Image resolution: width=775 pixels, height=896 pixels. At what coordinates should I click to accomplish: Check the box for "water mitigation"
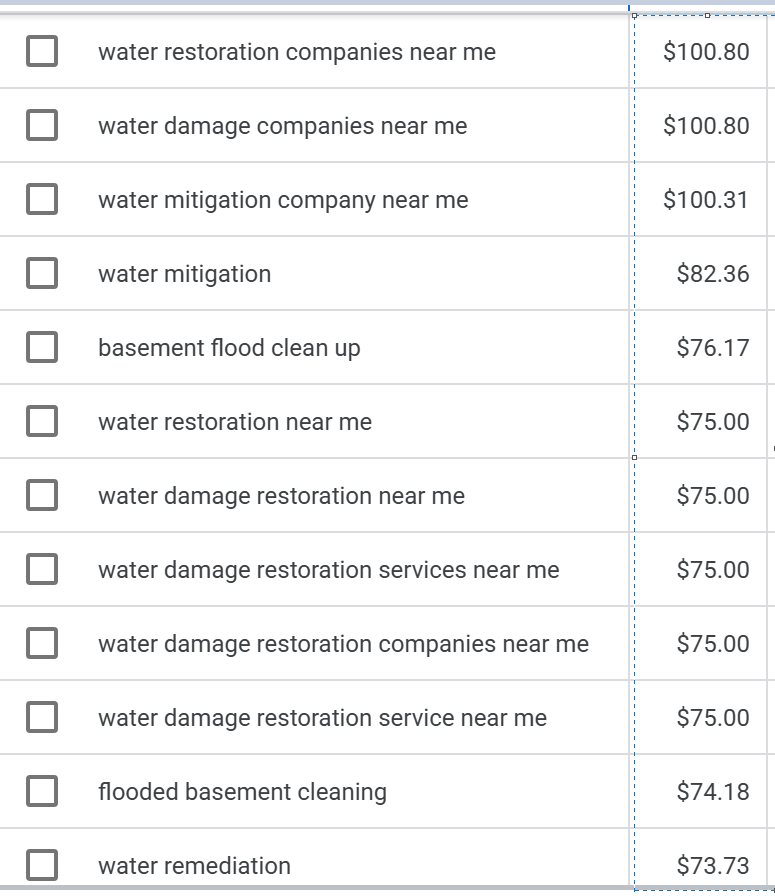pos(41,273)
